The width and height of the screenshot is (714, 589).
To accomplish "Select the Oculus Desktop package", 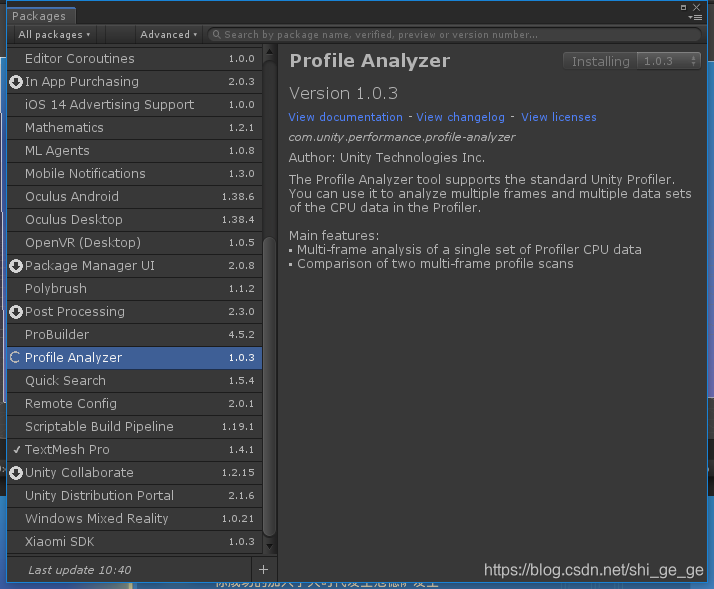I will (x=135, y=220).
